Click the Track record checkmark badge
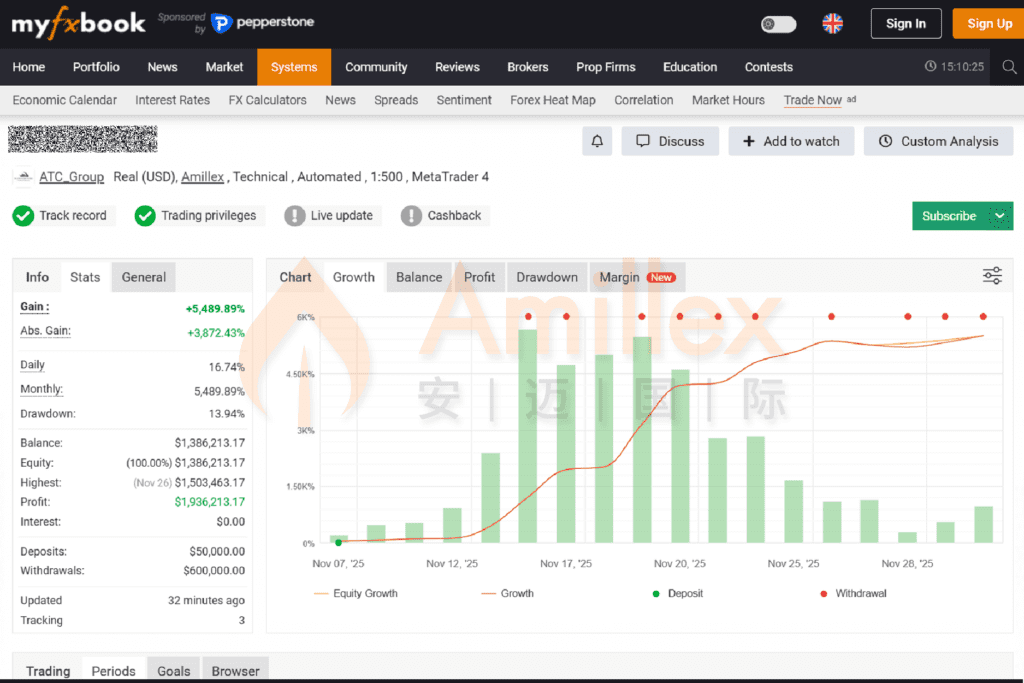The width and height of the screenshot is (1024, 683). (x=23, y=215)
